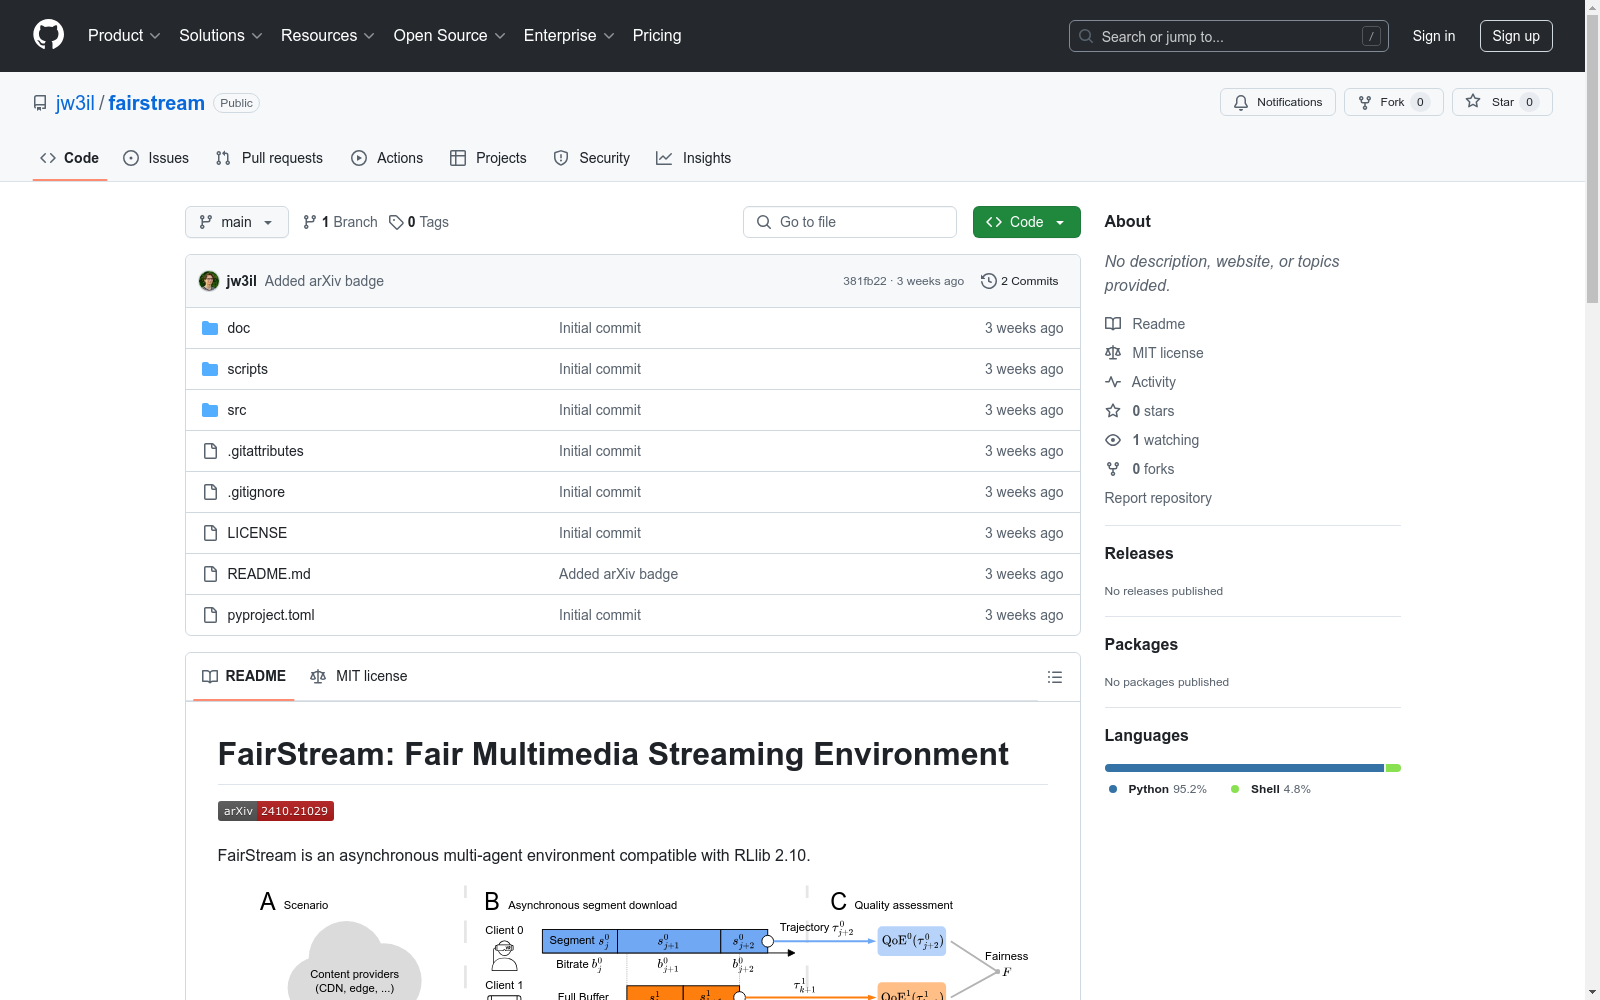Screen dimensions: 1600x1000
Task: Select the README file tab
Action: [x=244, y=676]
